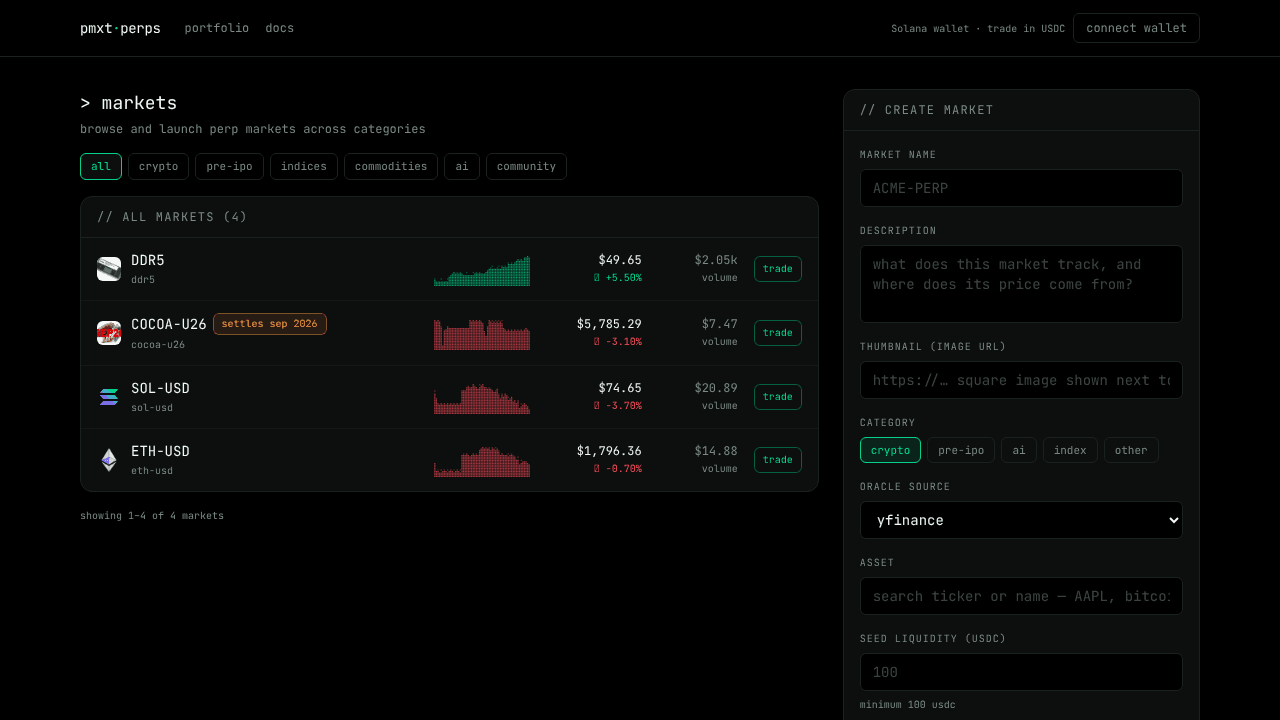Click the SOL-USD Solana logo icon
Viewport: 1280px width, 720px height.
coord(109,397)
